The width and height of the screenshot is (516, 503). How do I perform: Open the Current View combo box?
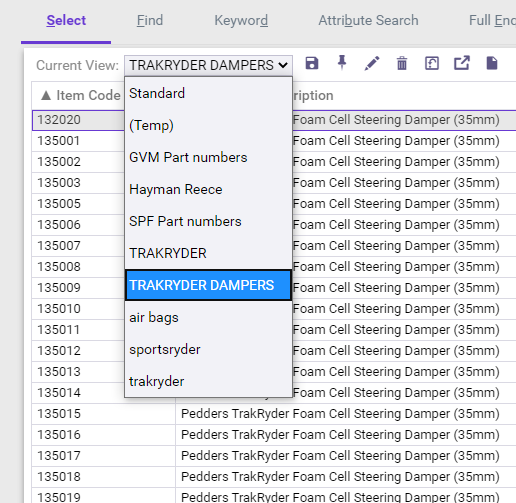tap(208, 65)
